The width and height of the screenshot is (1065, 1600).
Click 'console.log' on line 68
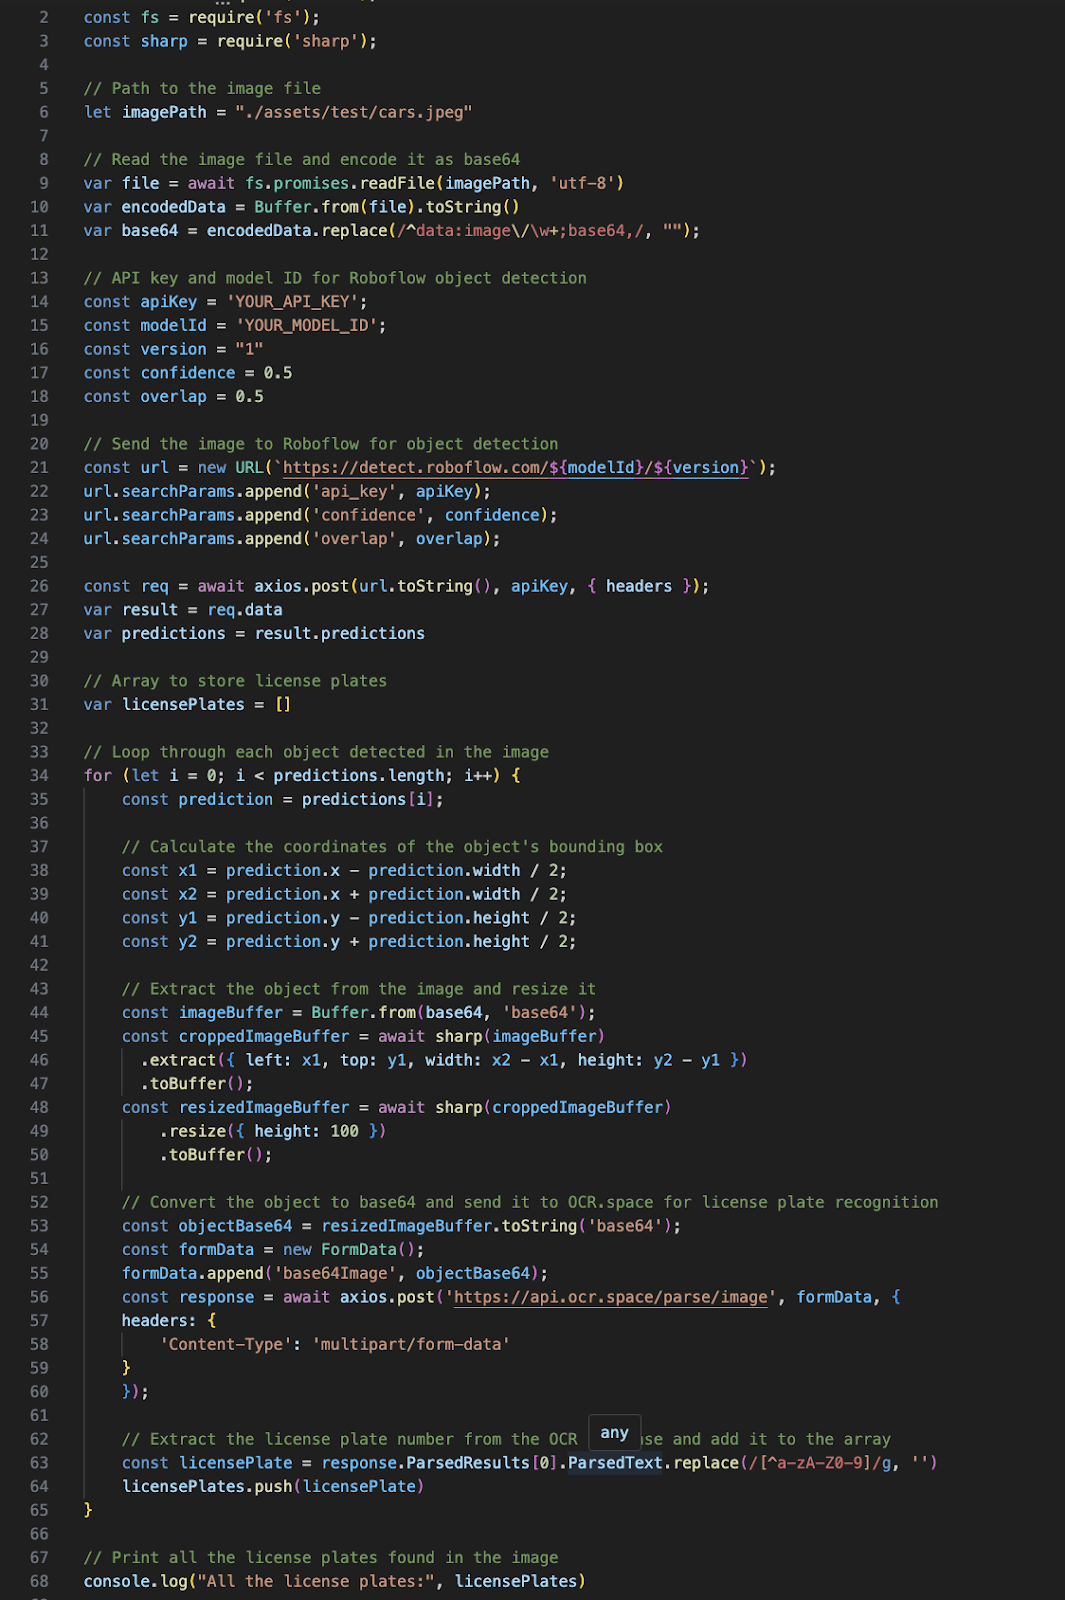pos(136,1582)
